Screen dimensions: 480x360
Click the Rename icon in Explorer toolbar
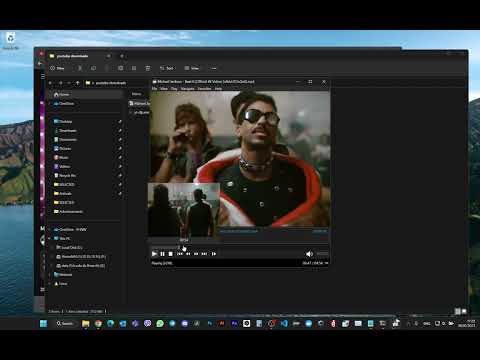click(x=120, y=68)
